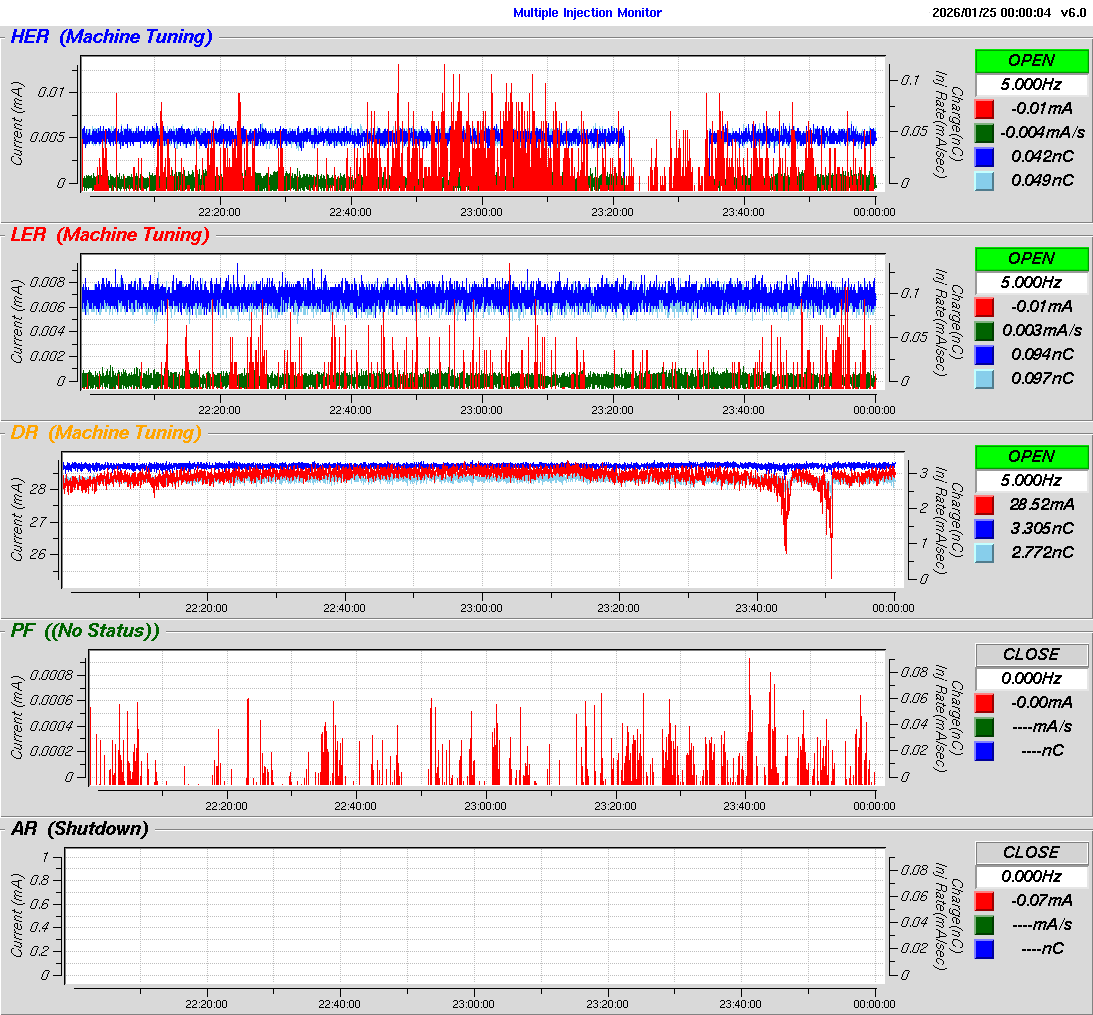Screen dimensions: 1093x1015
Task: Click the HER (Machine Tuning) panel title
Action: 111,37
